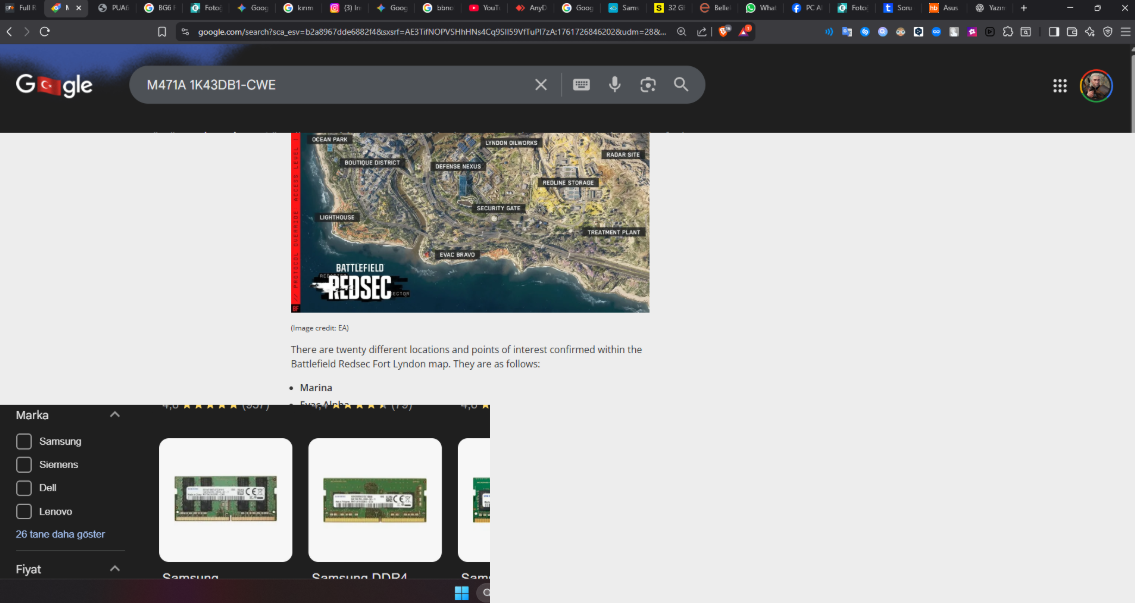Image resolution: width=1135 pixels, height=603 pixels.
Task: Click the Marina list item text
Action: click(x=316, y=388)
